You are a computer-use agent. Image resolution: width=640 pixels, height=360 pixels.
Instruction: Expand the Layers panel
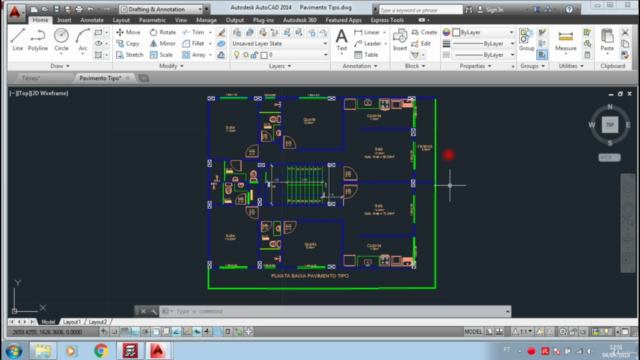tap(280, 66)
